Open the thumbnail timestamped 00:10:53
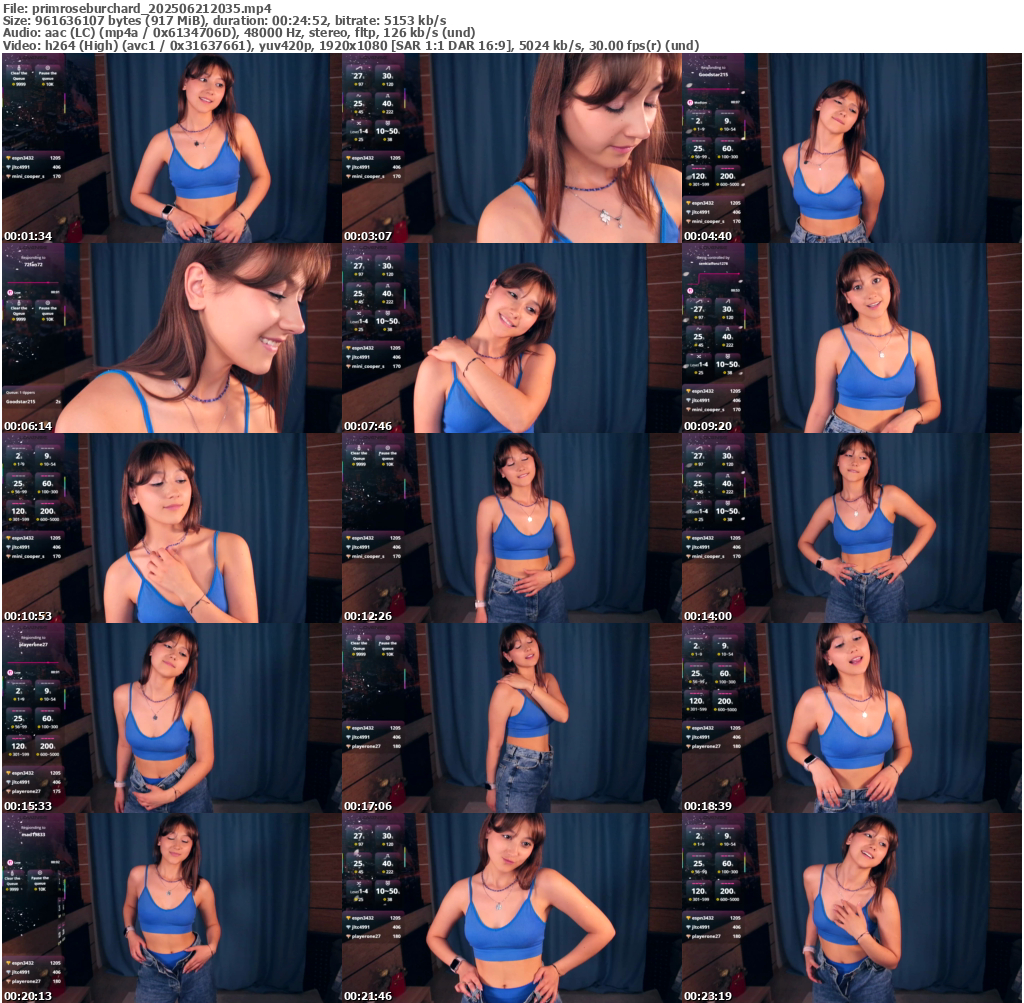 (171, 528)
